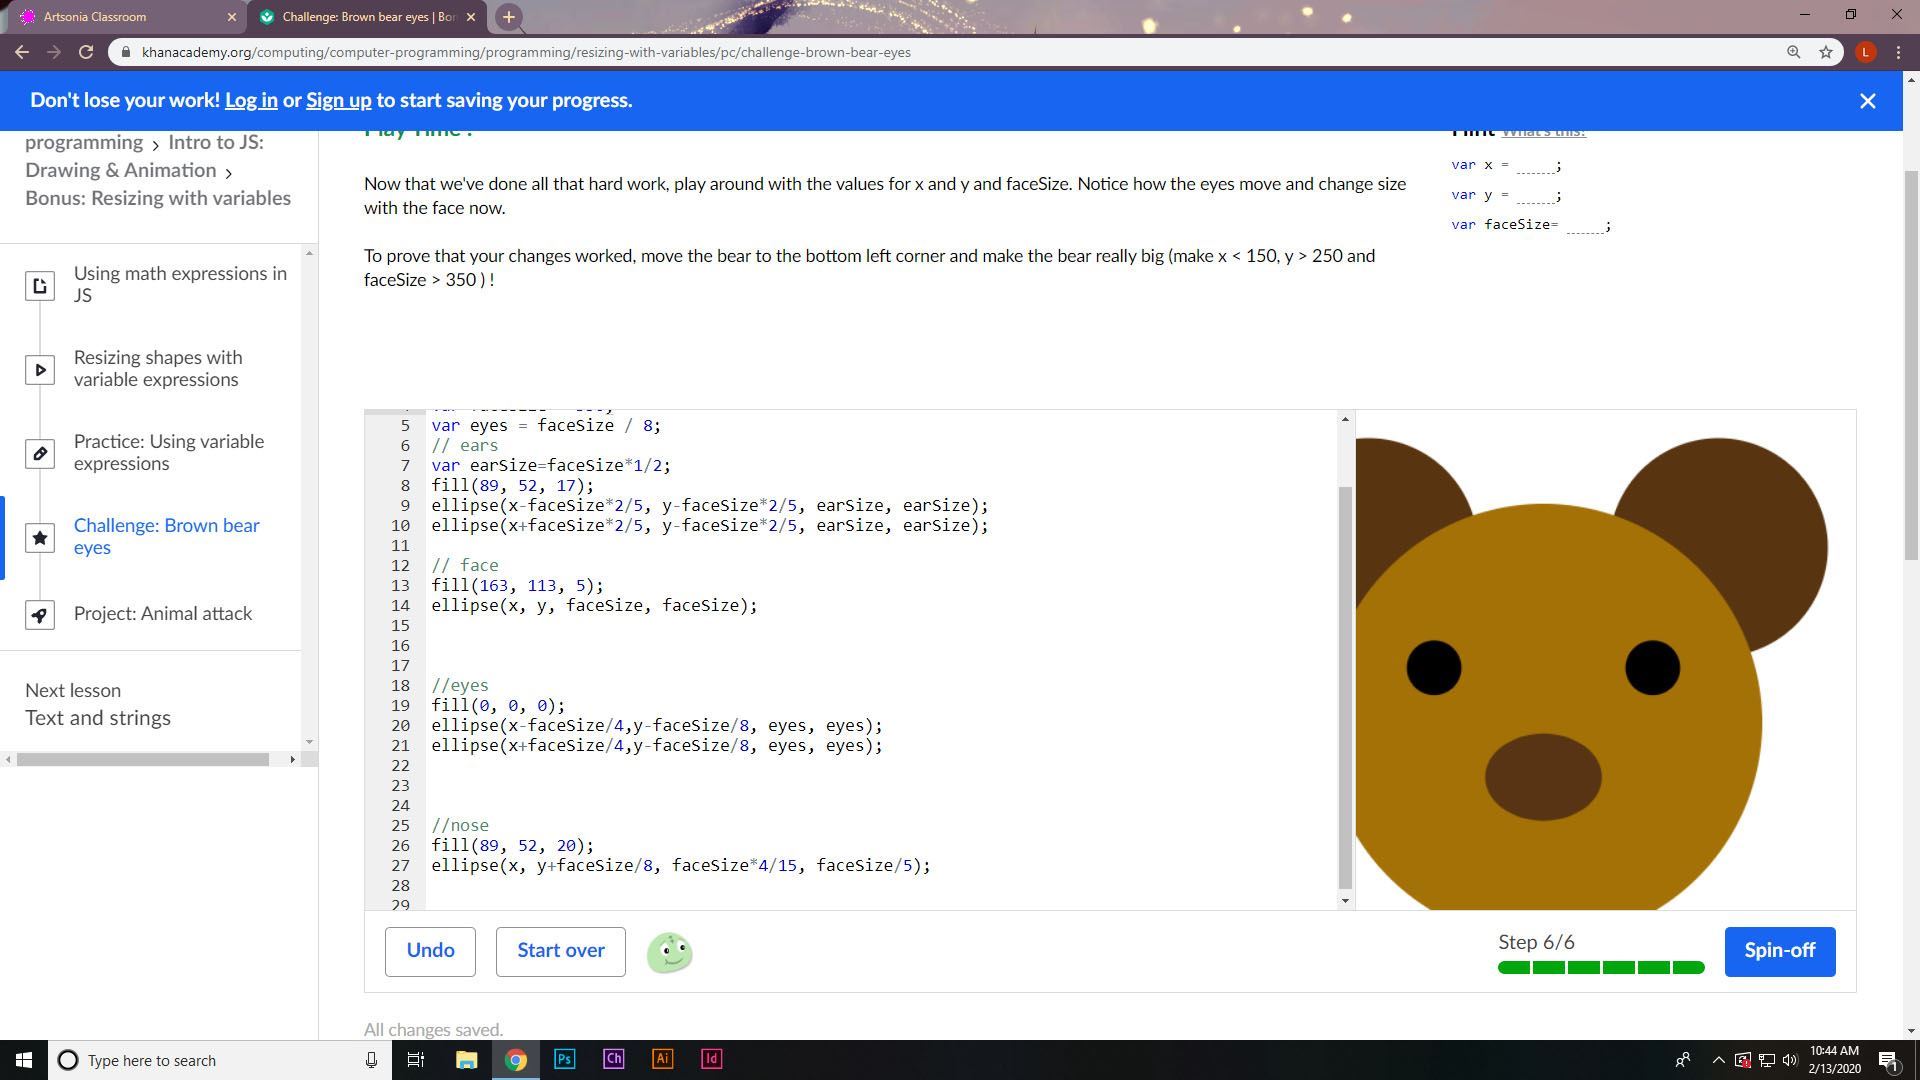The width and height of the screenshot is (1920, 1080).
Task: Dismiss the blue login banner
Action: [1867, 101]
